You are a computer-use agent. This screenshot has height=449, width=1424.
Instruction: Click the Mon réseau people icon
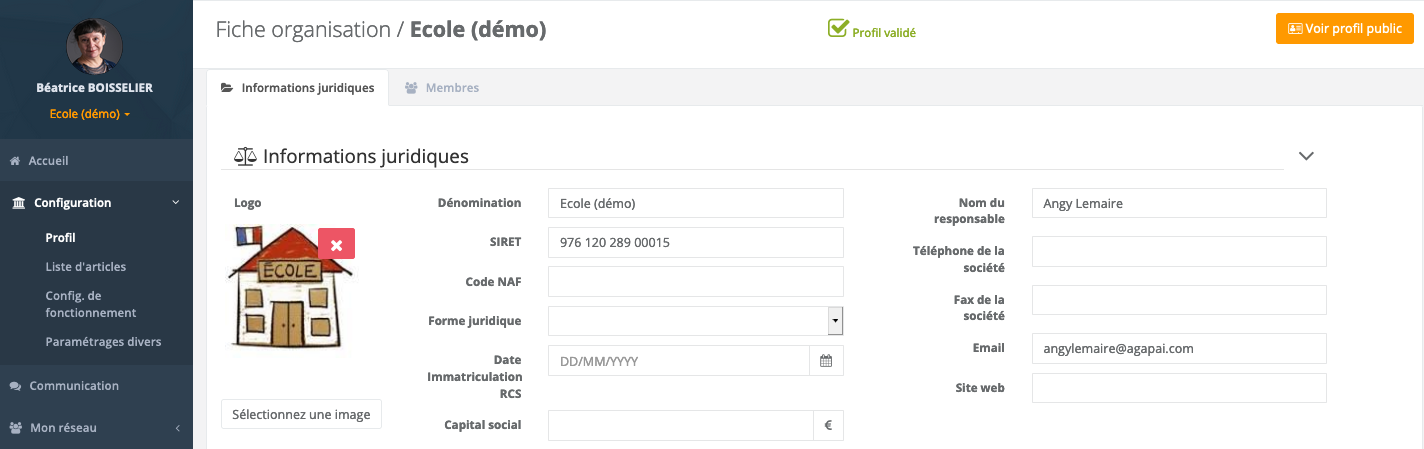(x=16, y=428)
